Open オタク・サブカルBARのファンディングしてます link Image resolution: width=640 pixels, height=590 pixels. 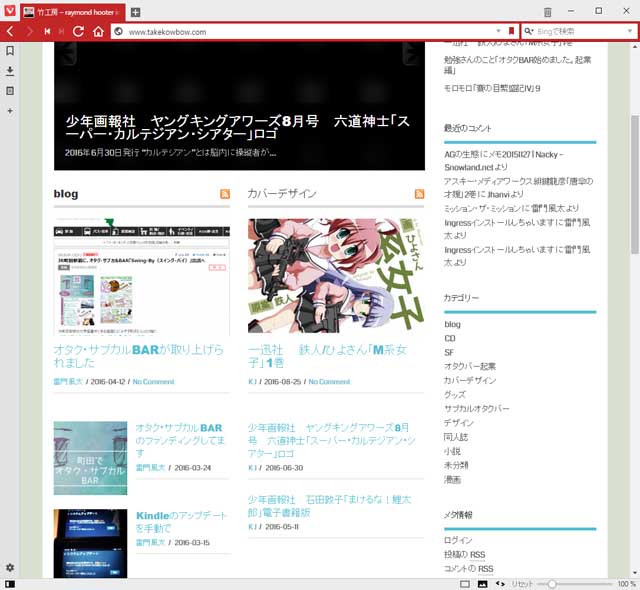point(180,440)
